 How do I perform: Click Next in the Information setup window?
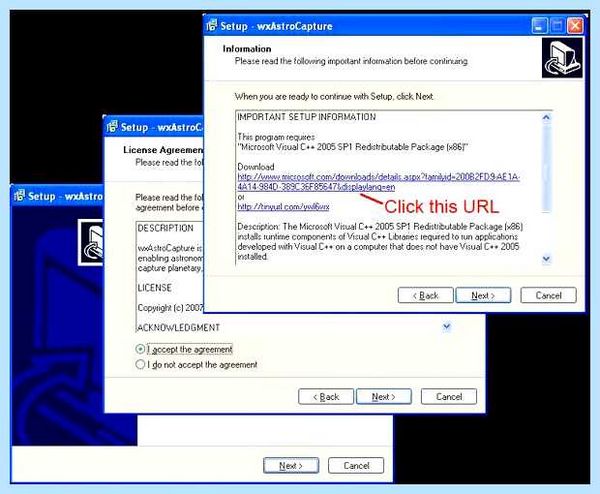click(483, 295)
